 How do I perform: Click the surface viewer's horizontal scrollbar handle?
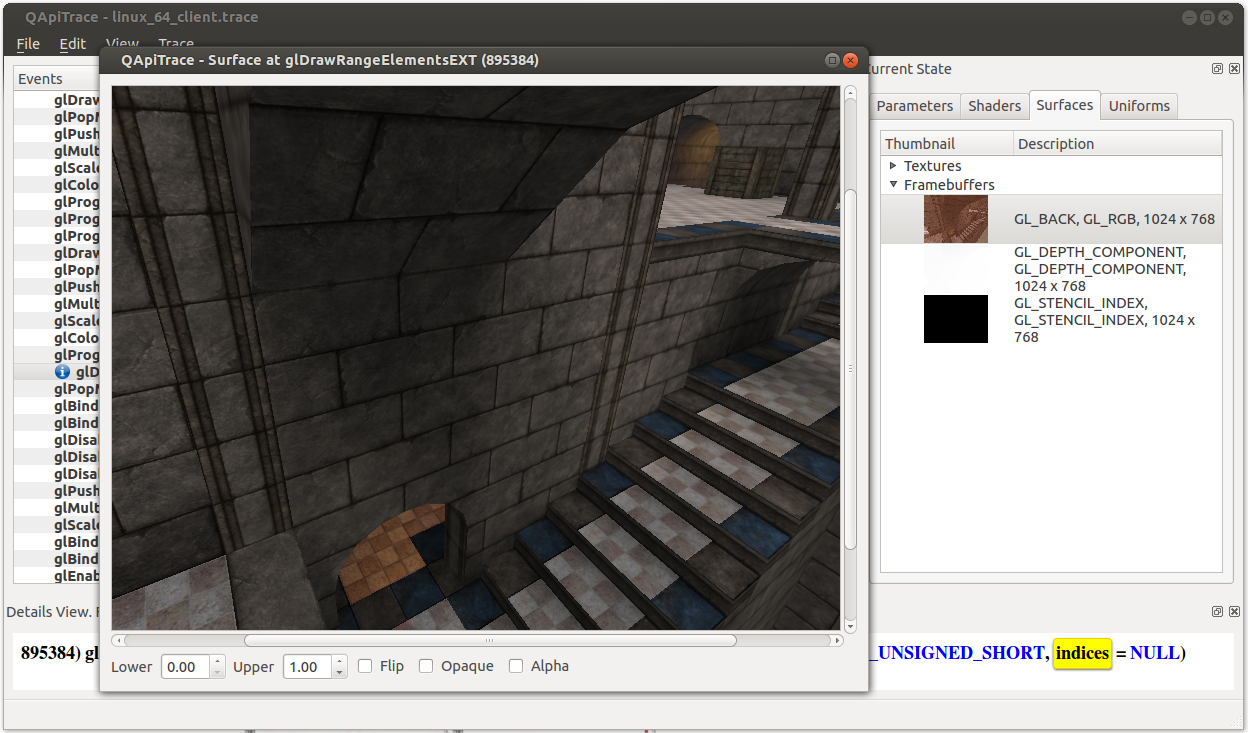[x=490, y=640]
